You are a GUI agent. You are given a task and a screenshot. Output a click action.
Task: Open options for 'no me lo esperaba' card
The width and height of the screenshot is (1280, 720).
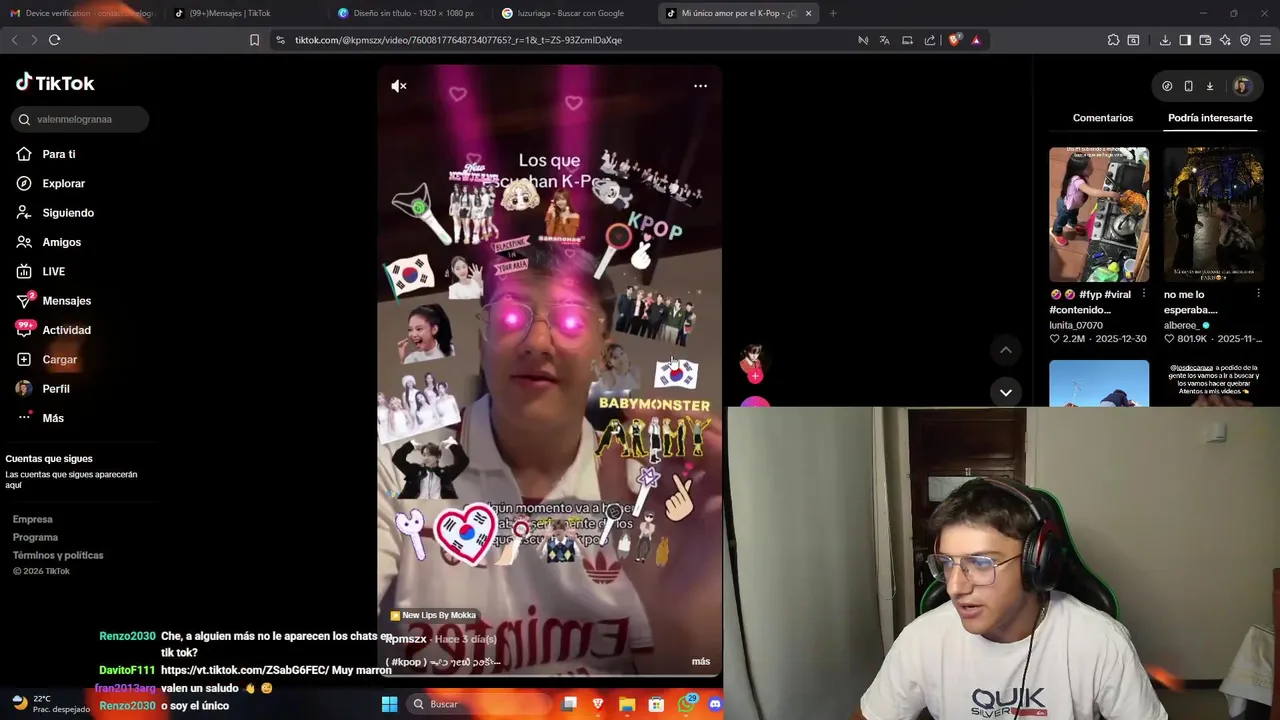(x=1258, y=294)
